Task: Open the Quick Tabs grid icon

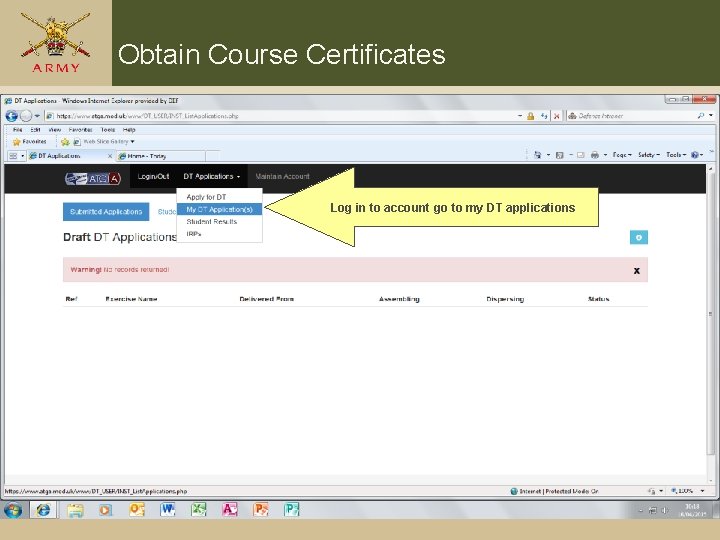Action: [13, 156]
